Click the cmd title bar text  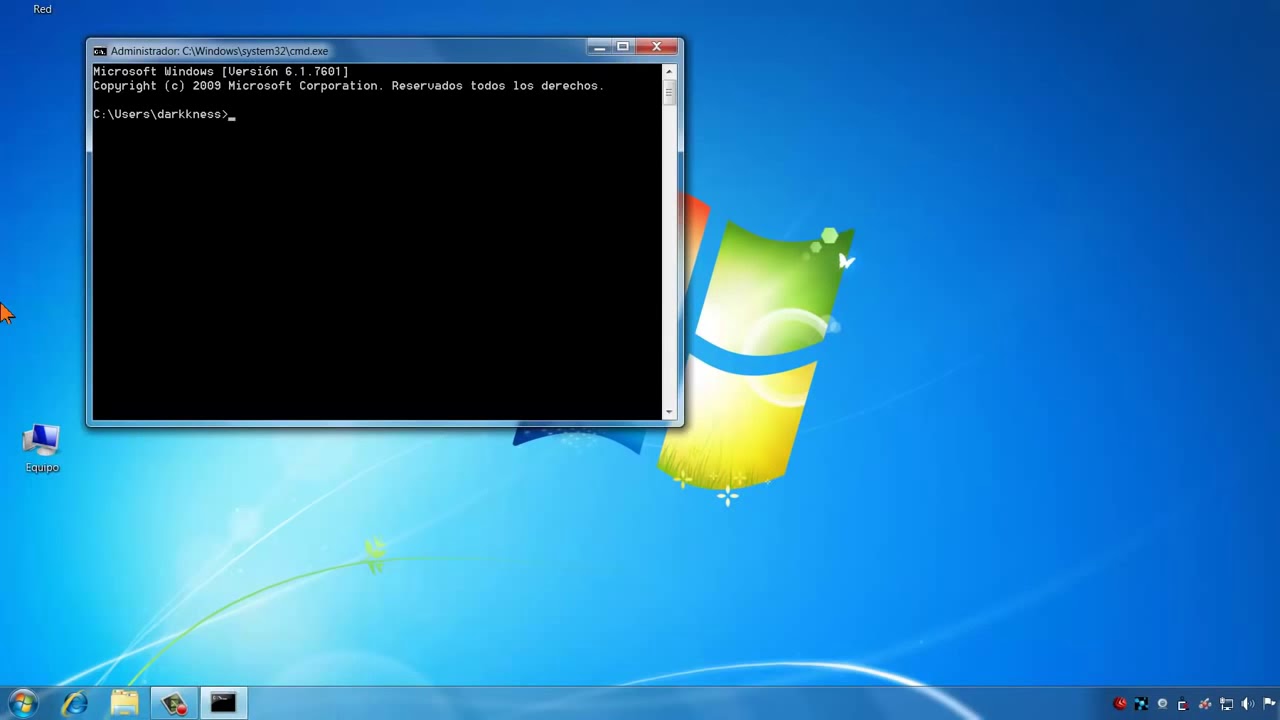pyautogui.click(x=219, y=51)
